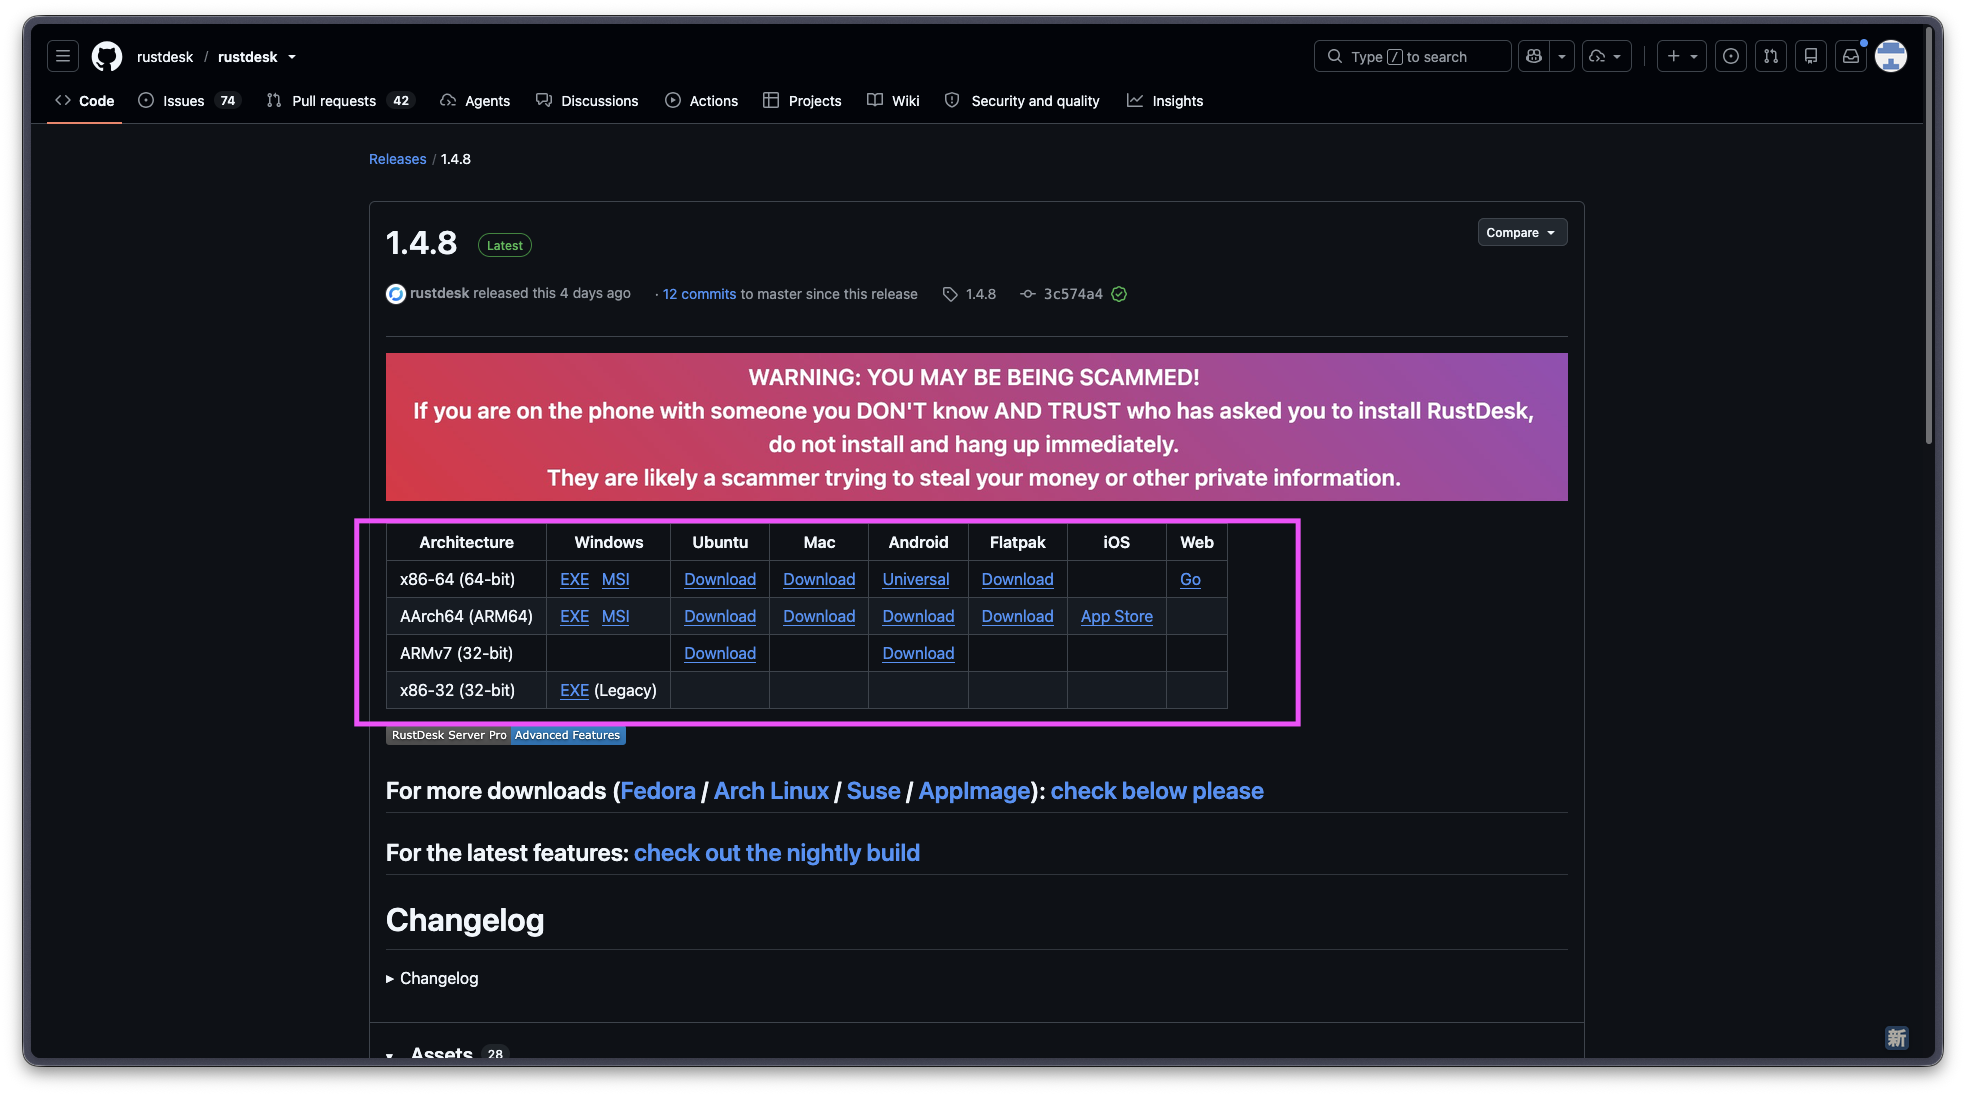Screen dimensions: 1966x1096
Task: Open the Fedora downloads link
Action: point(658,791)
